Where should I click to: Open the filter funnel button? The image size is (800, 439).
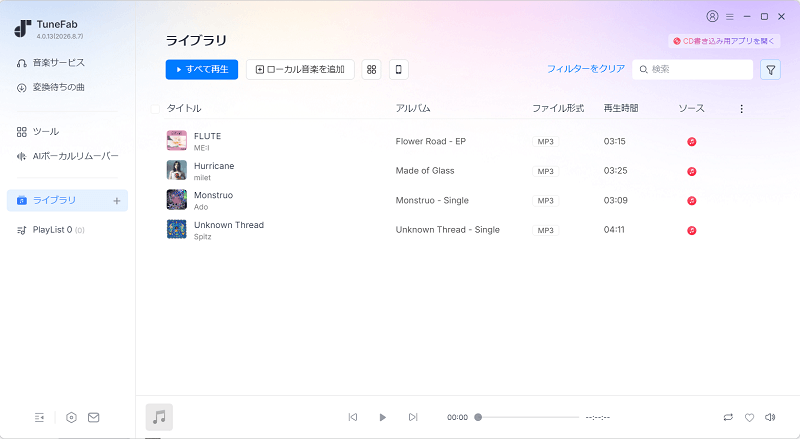tap(770, 69)
